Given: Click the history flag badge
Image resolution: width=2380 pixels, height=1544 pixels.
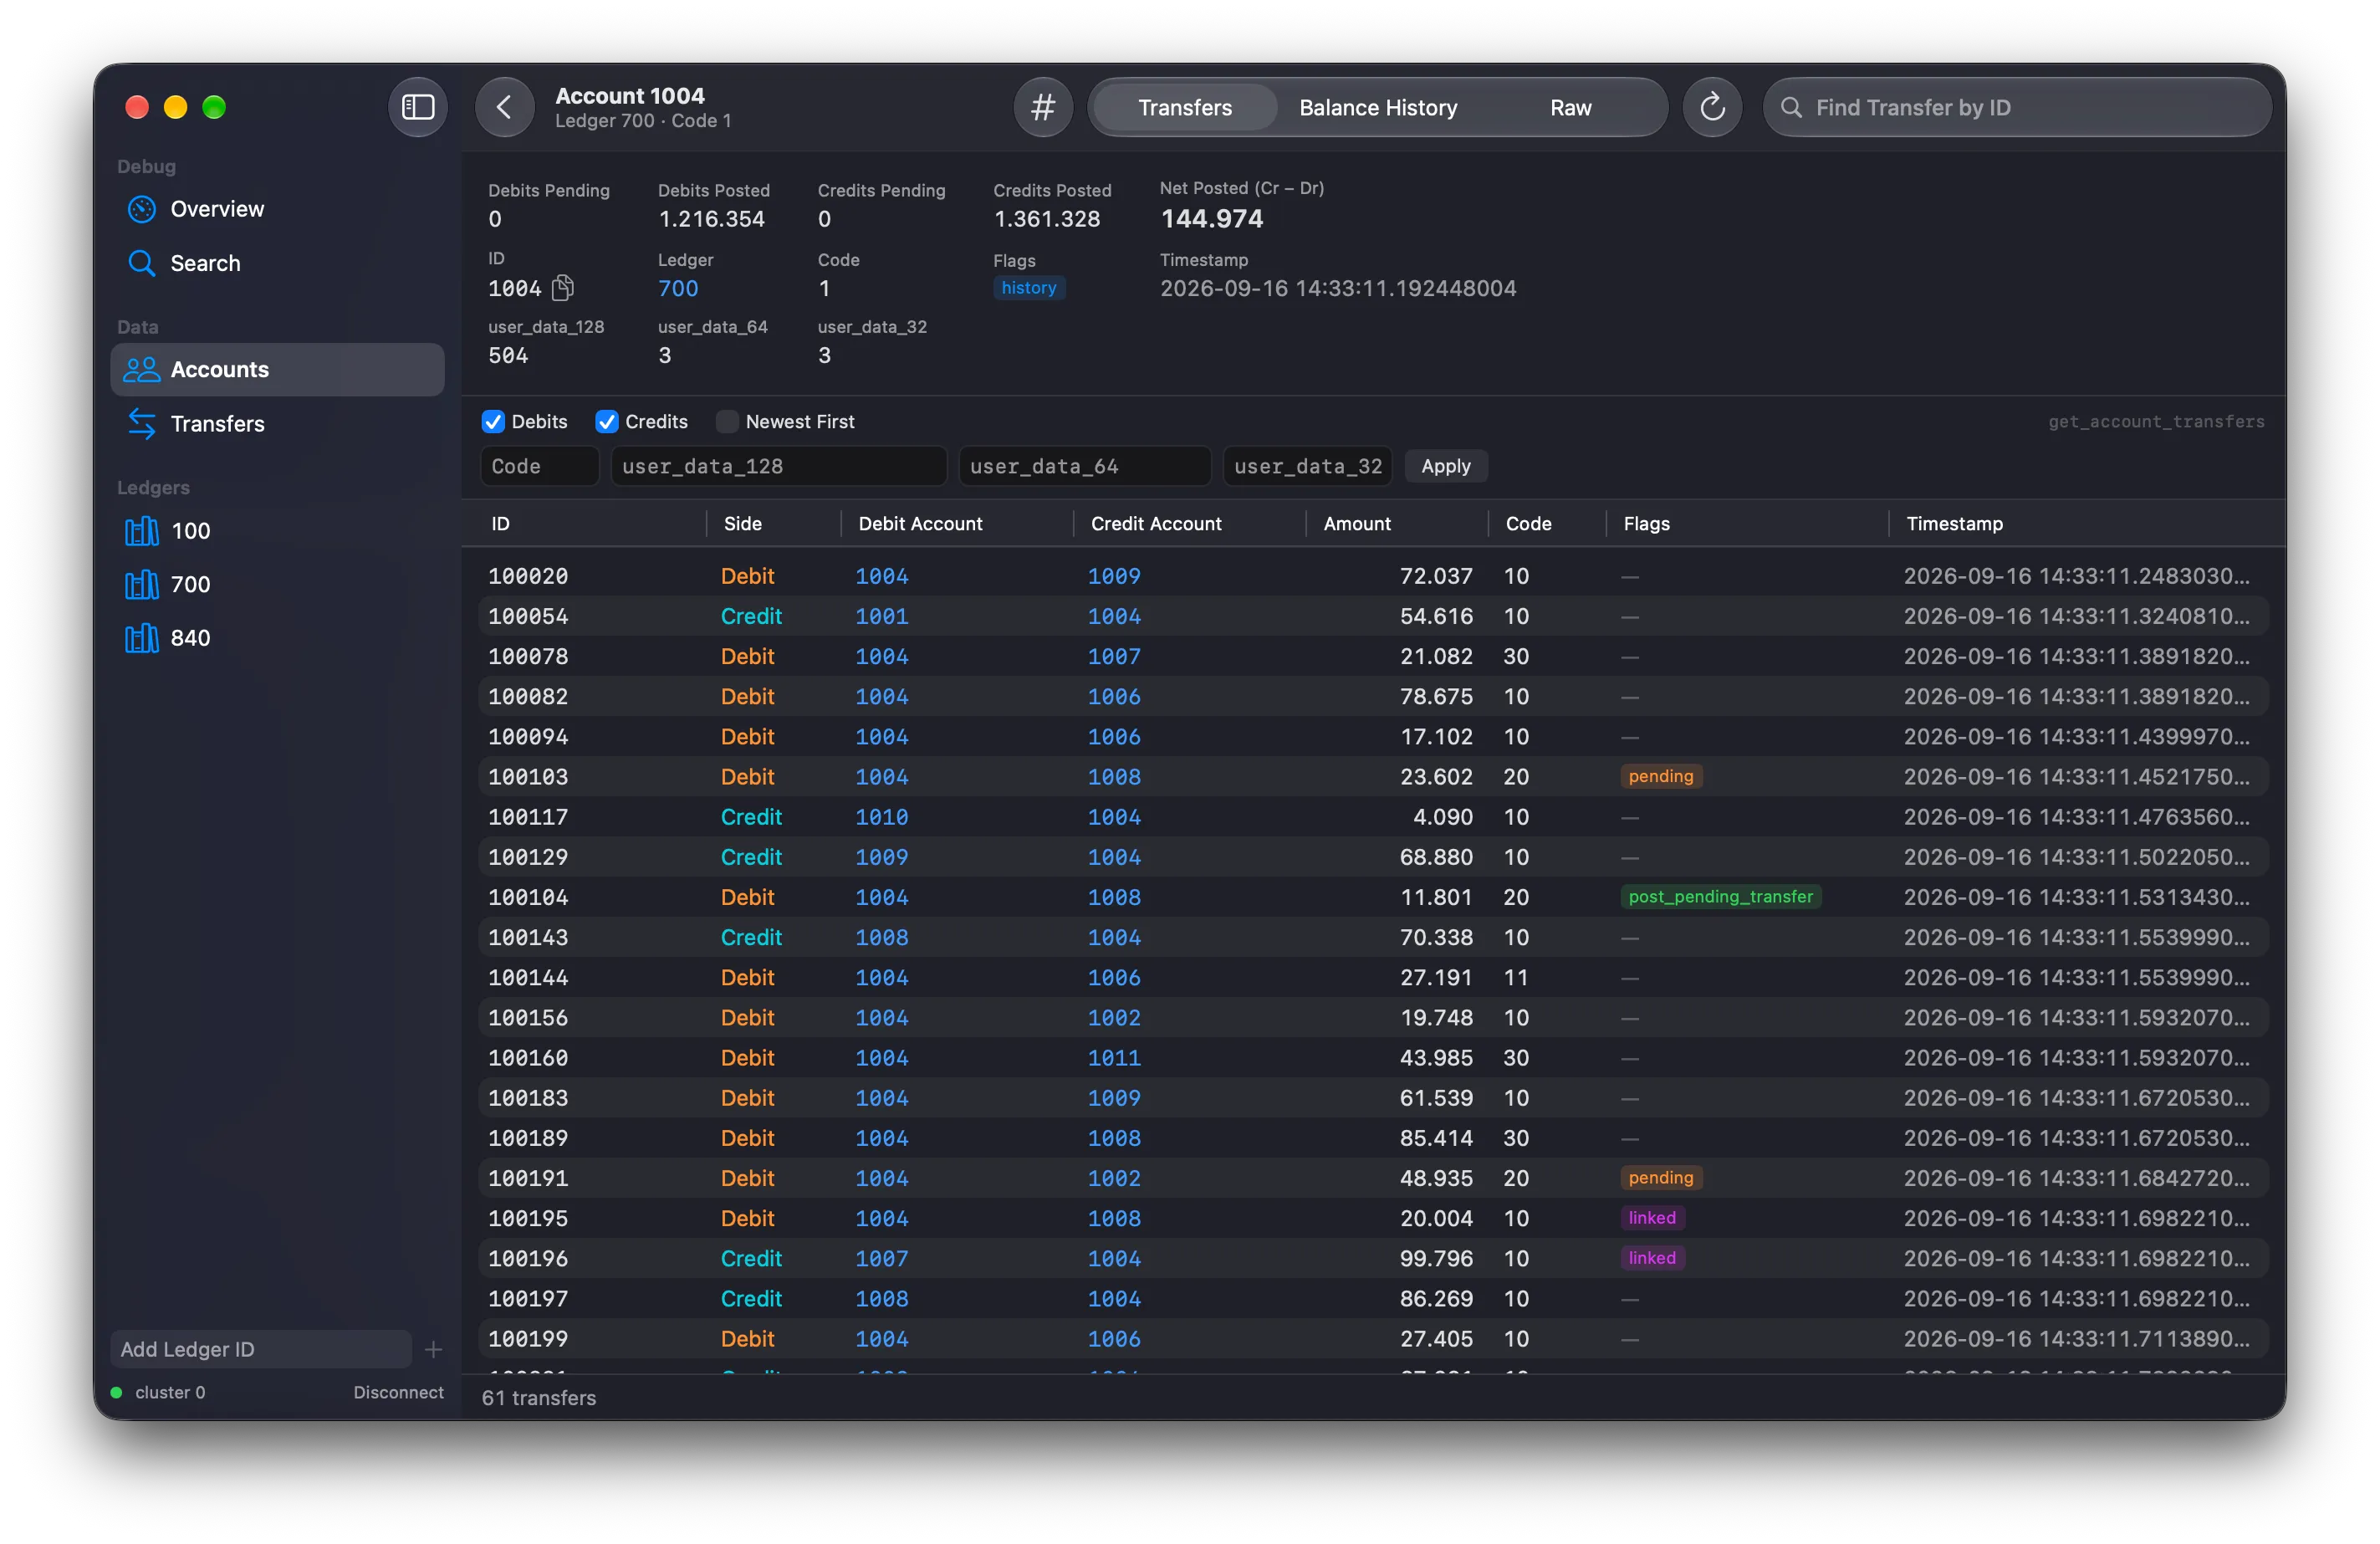Looking at the screenshot, I should point(1028,288).
